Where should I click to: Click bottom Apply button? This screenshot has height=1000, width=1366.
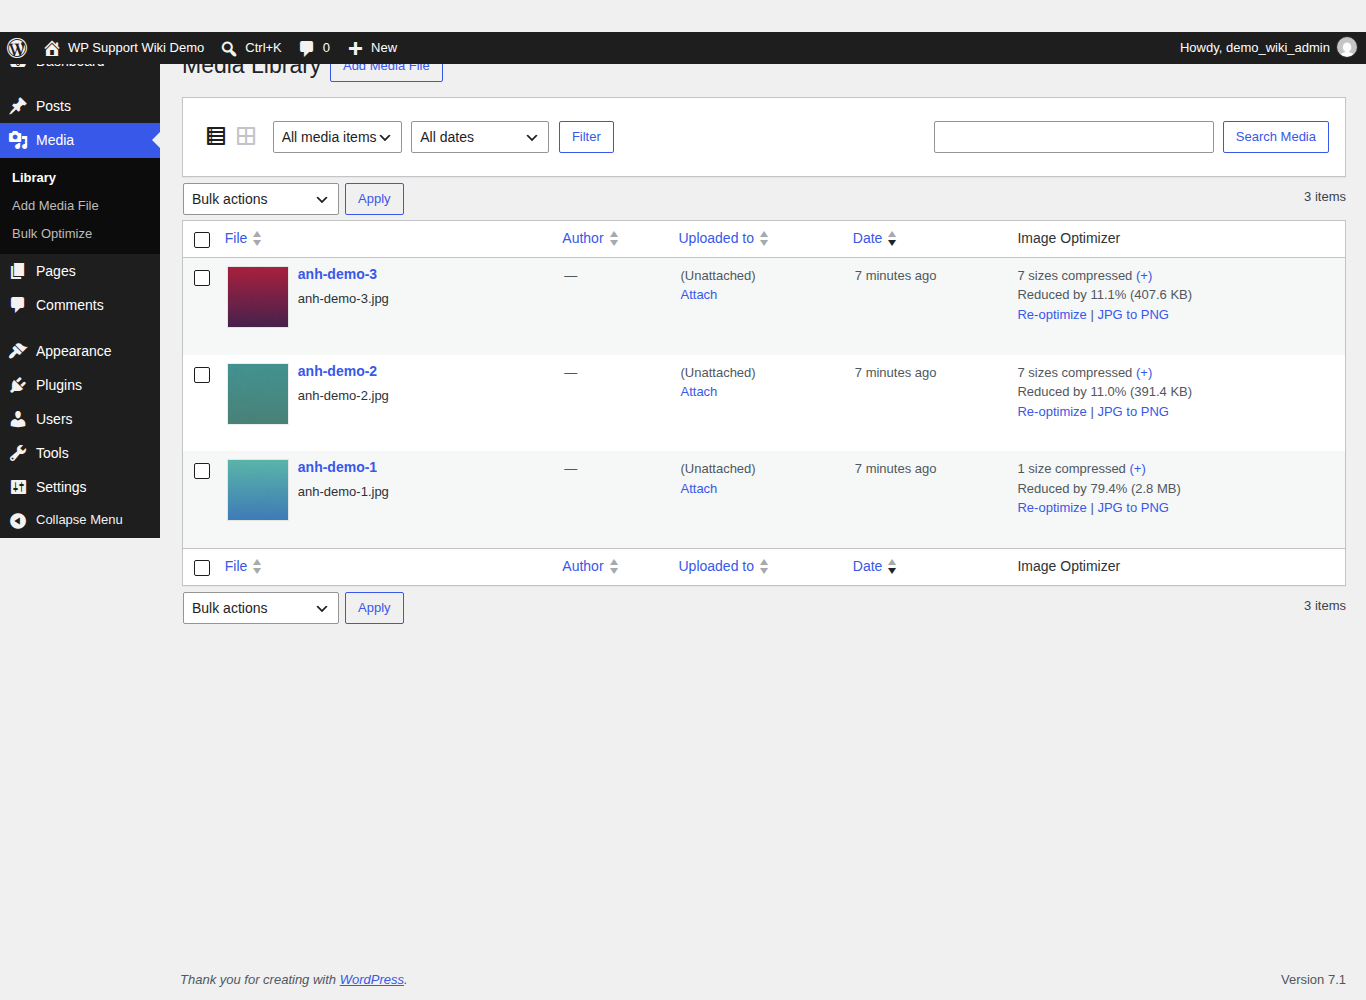pyautogui.click(x=374, y=608)
